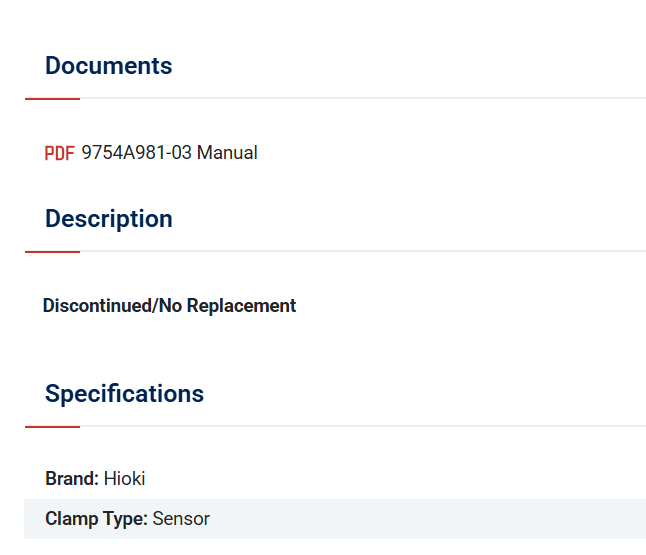The image size is (646, 555).
Task: Click red underline beneath Documents heading
Action: tap(52, 99)
